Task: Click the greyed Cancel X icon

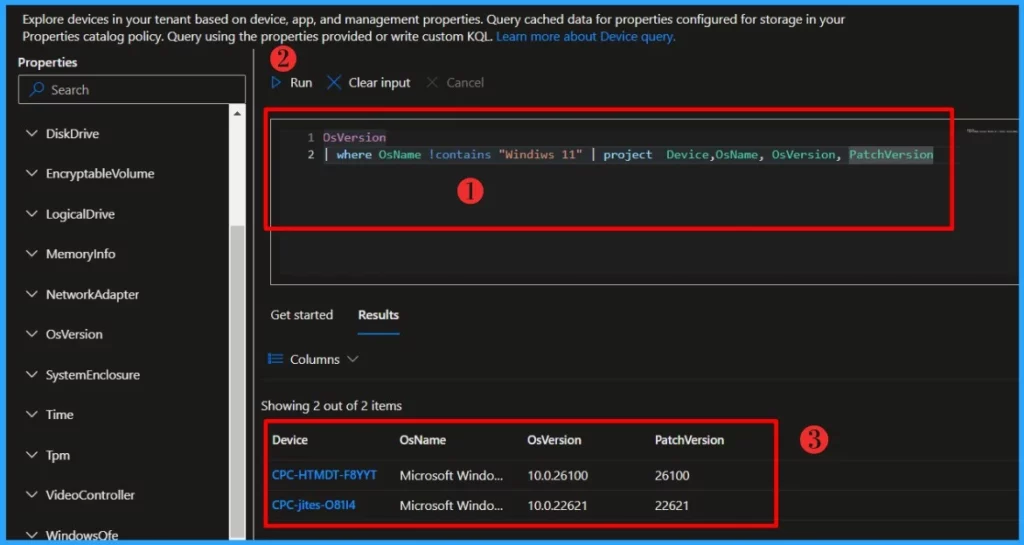Action: point(432,83)
